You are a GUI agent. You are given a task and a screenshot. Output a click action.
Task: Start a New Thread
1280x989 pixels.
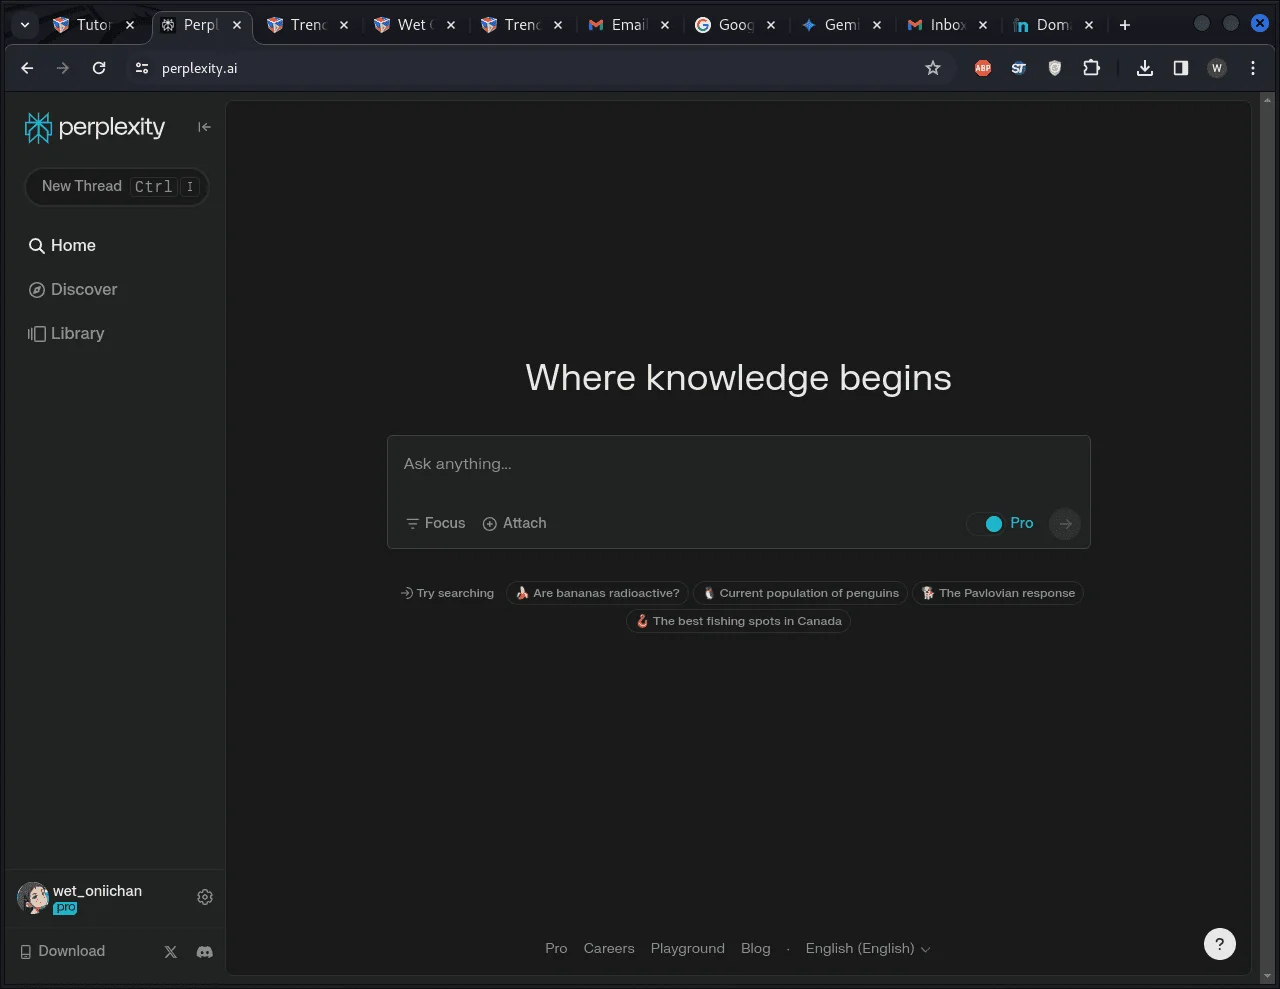pyautogui.click(x=117, y=186)
